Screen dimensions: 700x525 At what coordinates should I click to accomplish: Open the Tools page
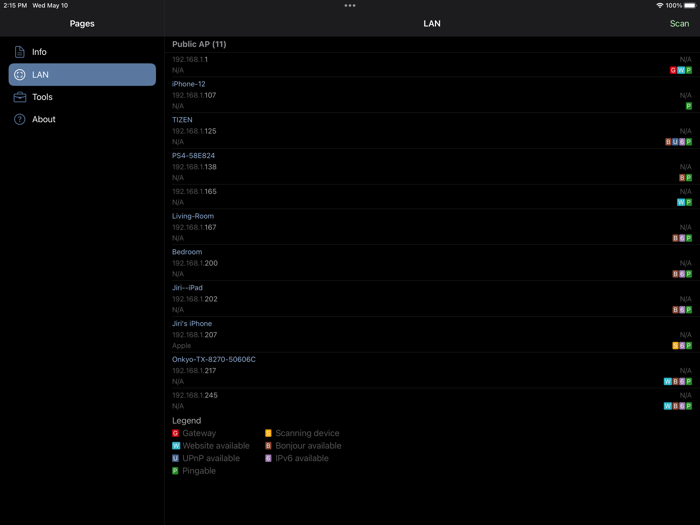(x=82, y=97)
